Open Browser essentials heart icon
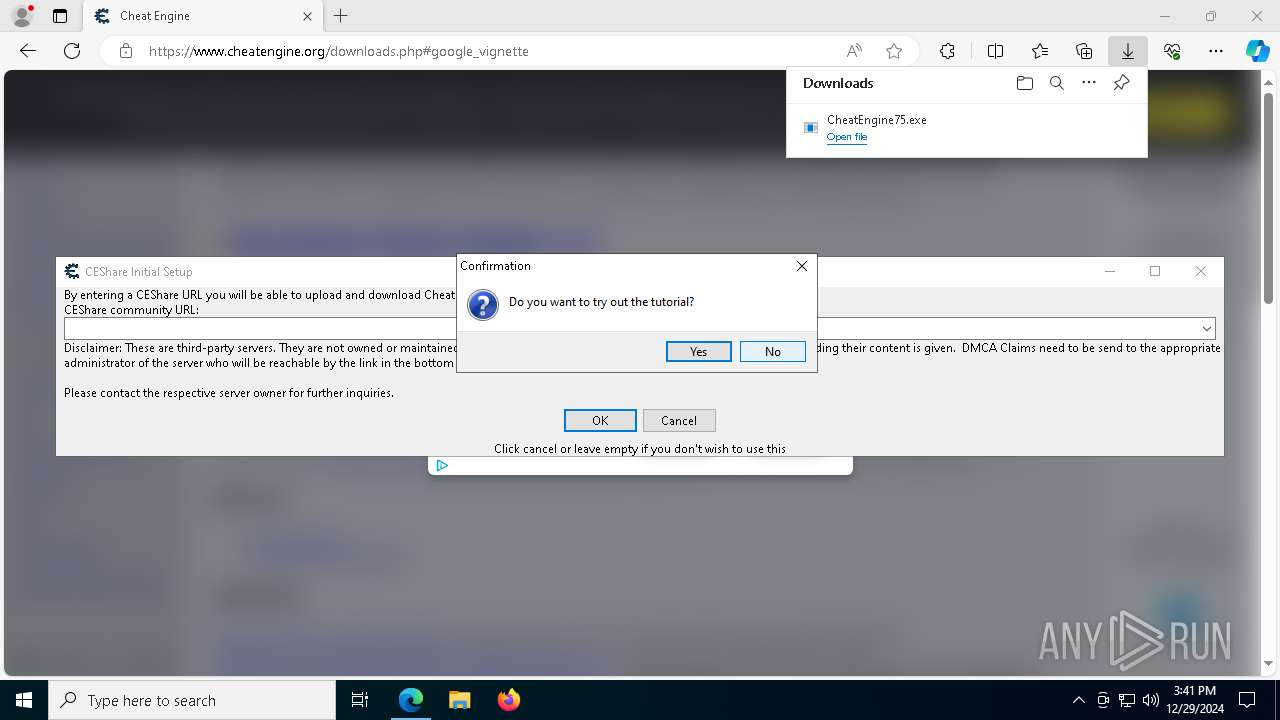The image size is (1280, 720). pyautogui.click(x=1172, y=51)
